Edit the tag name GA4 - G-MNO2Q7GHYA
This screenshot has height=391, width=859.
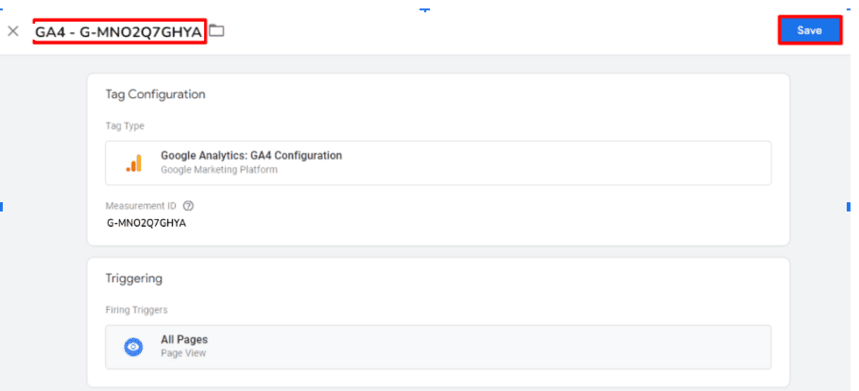pos(119,32)
